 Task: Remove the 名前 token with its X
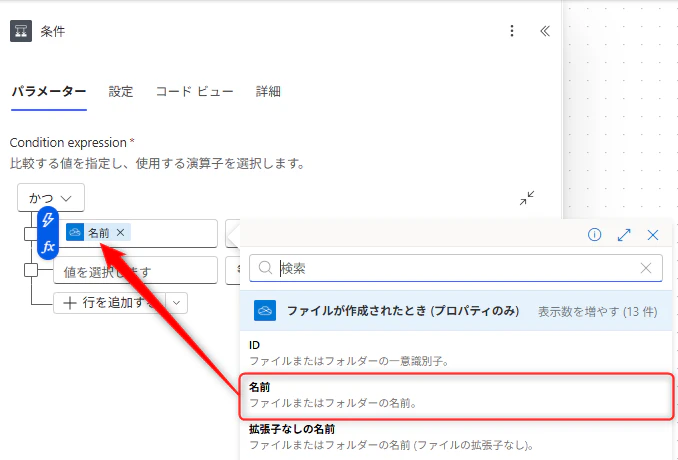(x=121, y=233)
